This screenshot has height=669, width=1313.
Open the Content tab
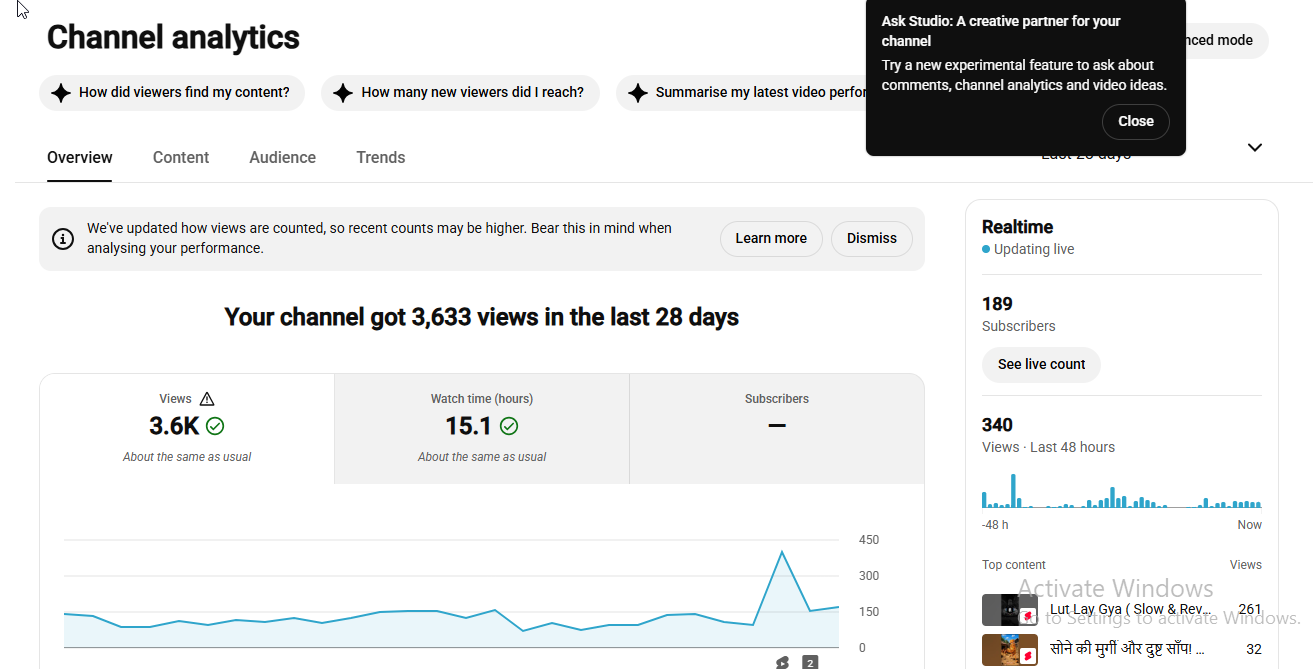181,158
